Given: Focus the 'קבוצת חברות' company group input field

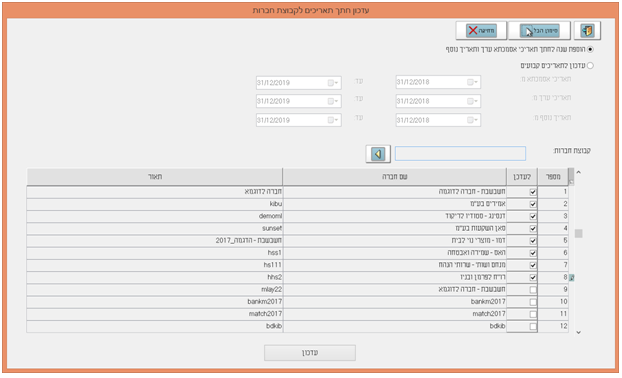Looking at the screenshot, I should coord(460,154).
